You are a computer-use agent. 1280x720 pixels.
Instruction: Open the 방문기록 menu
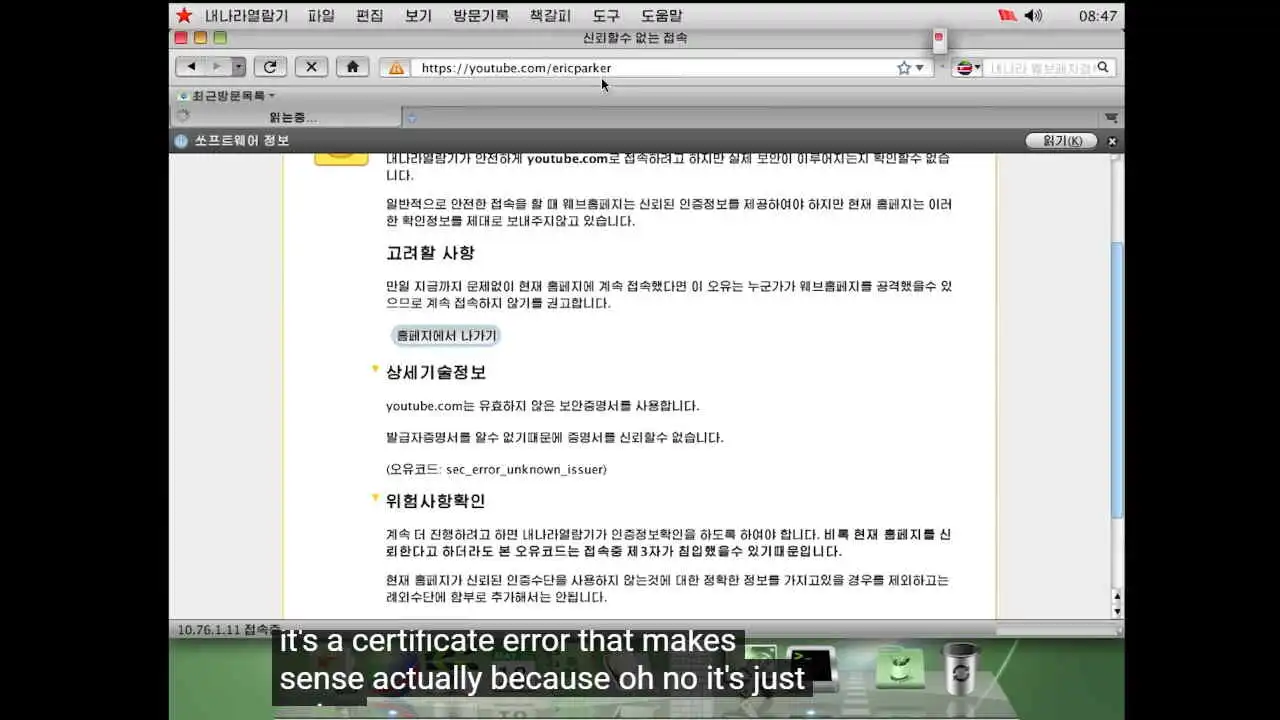point(480,16)
